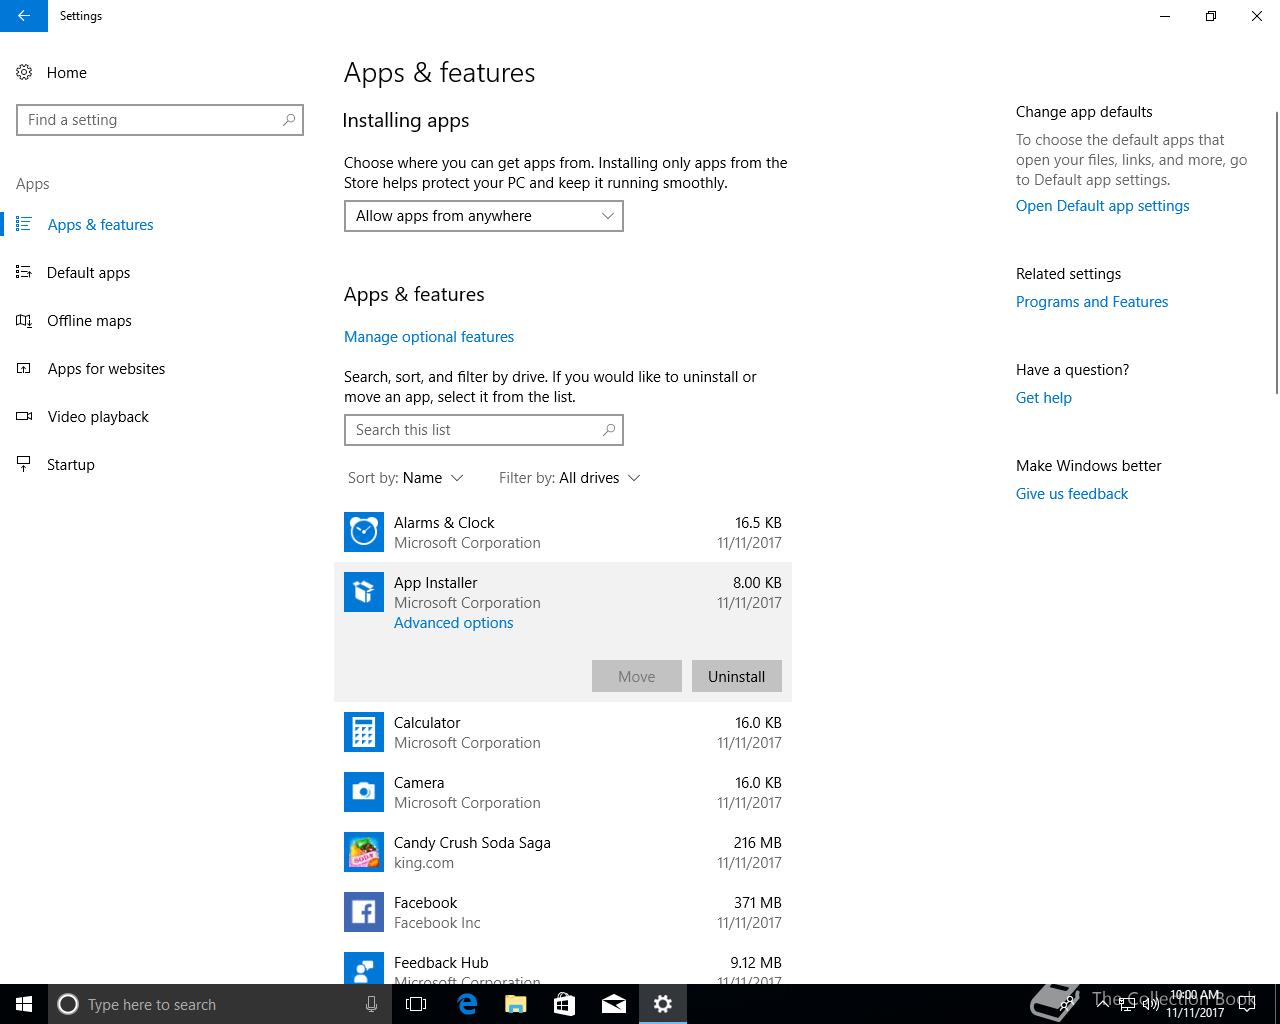
Task: Open the Store from the taskbar
Action: [x=564, y=1004]
